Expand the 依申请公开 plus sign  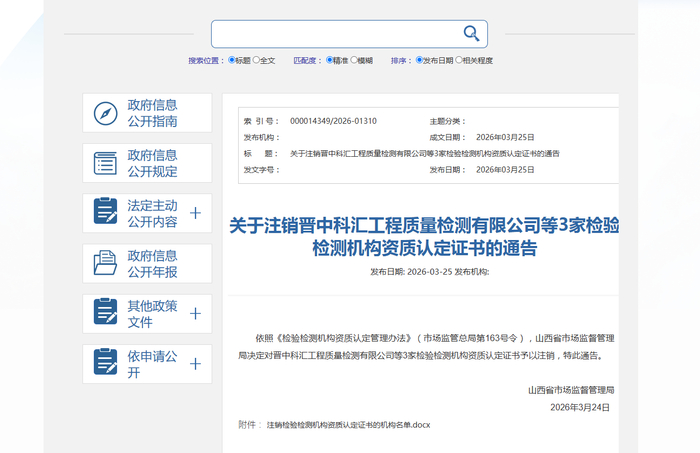tap(195, 364)
